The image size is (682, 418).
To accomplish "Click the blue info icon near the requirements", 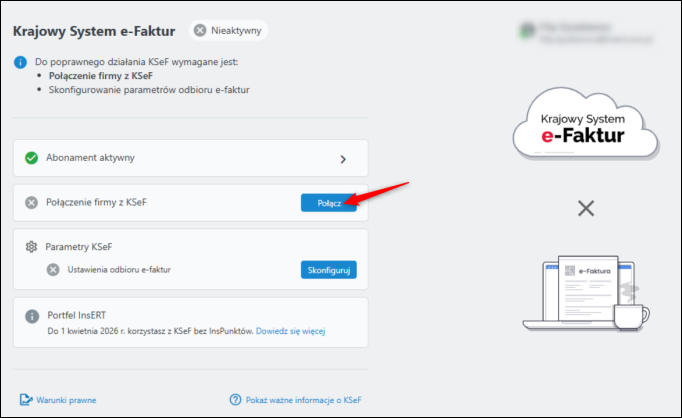I will pos(20,62).
